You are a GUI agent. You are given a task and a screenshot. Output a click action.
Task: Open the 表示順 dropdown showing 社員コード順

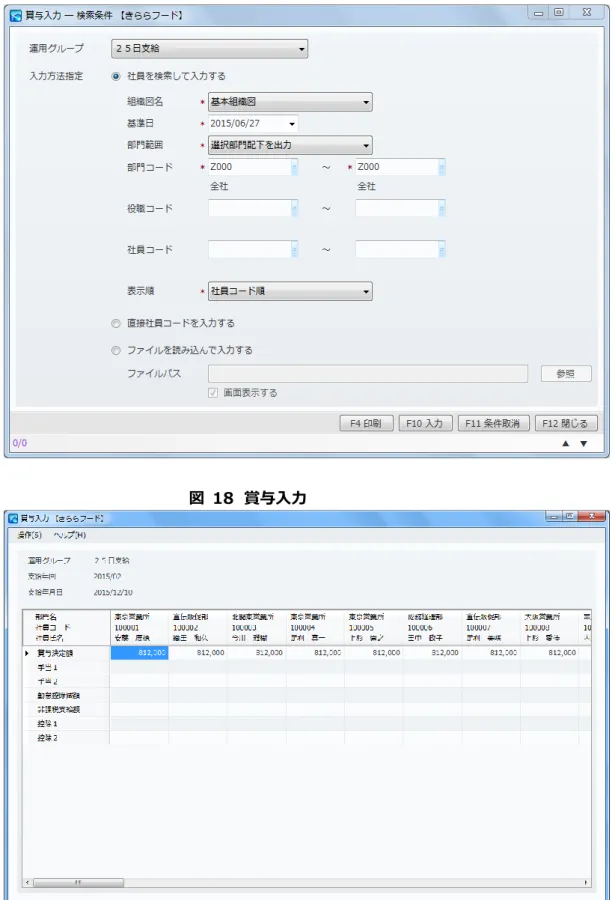pyautogui.click(x=290, y=291)
